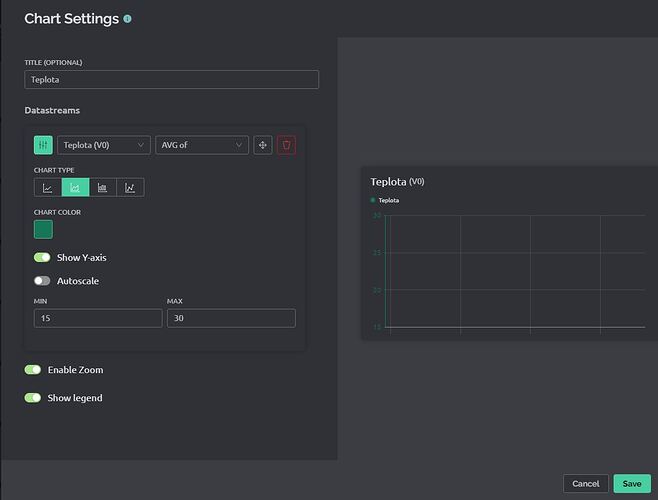This screenshot has height=500, width=658.
Task: Open the Teplota (V0) datastream dropdown
Action: click(104, 145)
